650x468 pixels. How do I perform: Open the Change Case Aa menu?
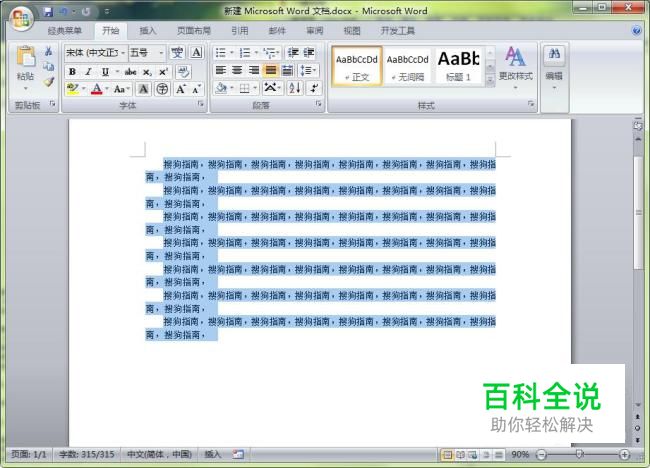[121, 89]
